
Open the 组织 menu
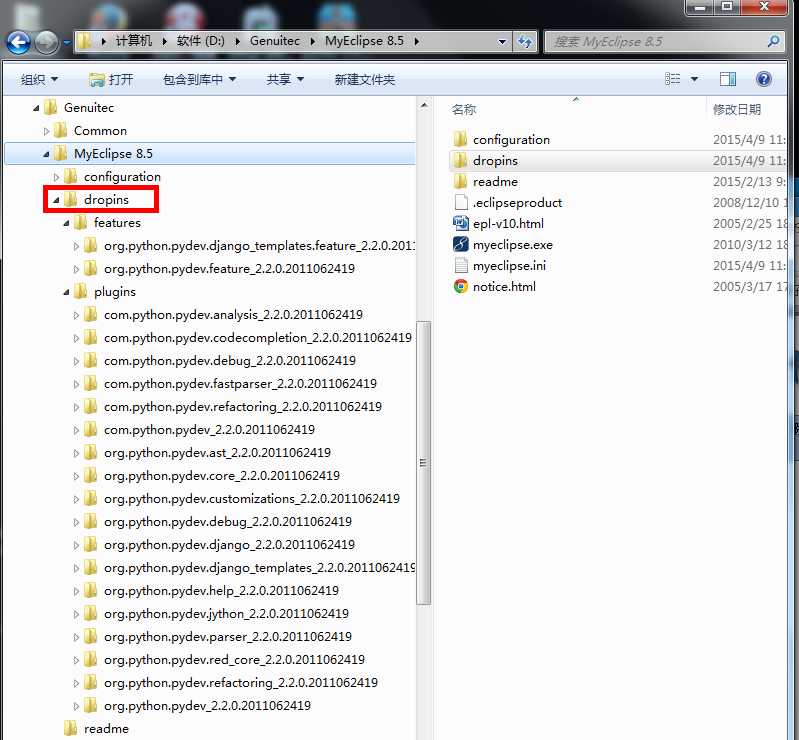39,79
